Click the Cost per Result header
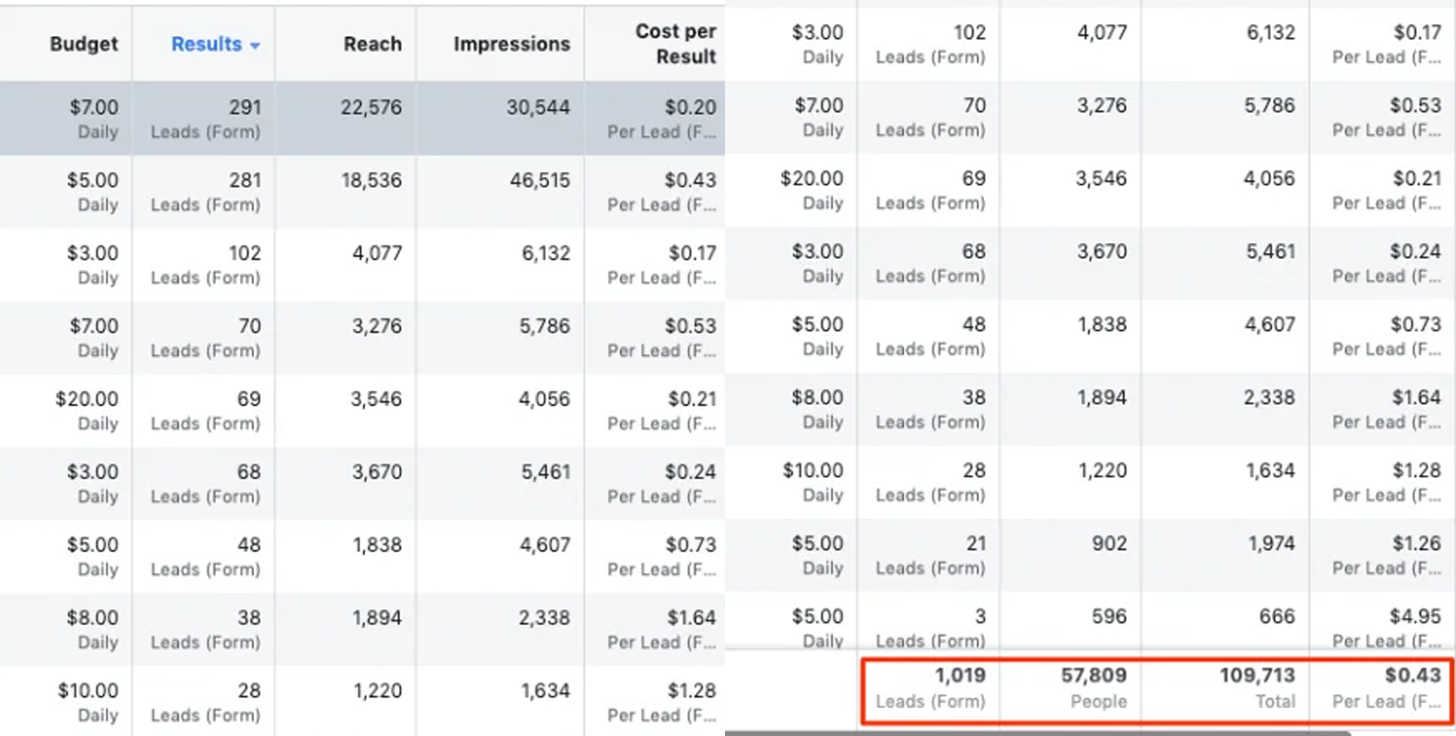 (x=675, y=44)
